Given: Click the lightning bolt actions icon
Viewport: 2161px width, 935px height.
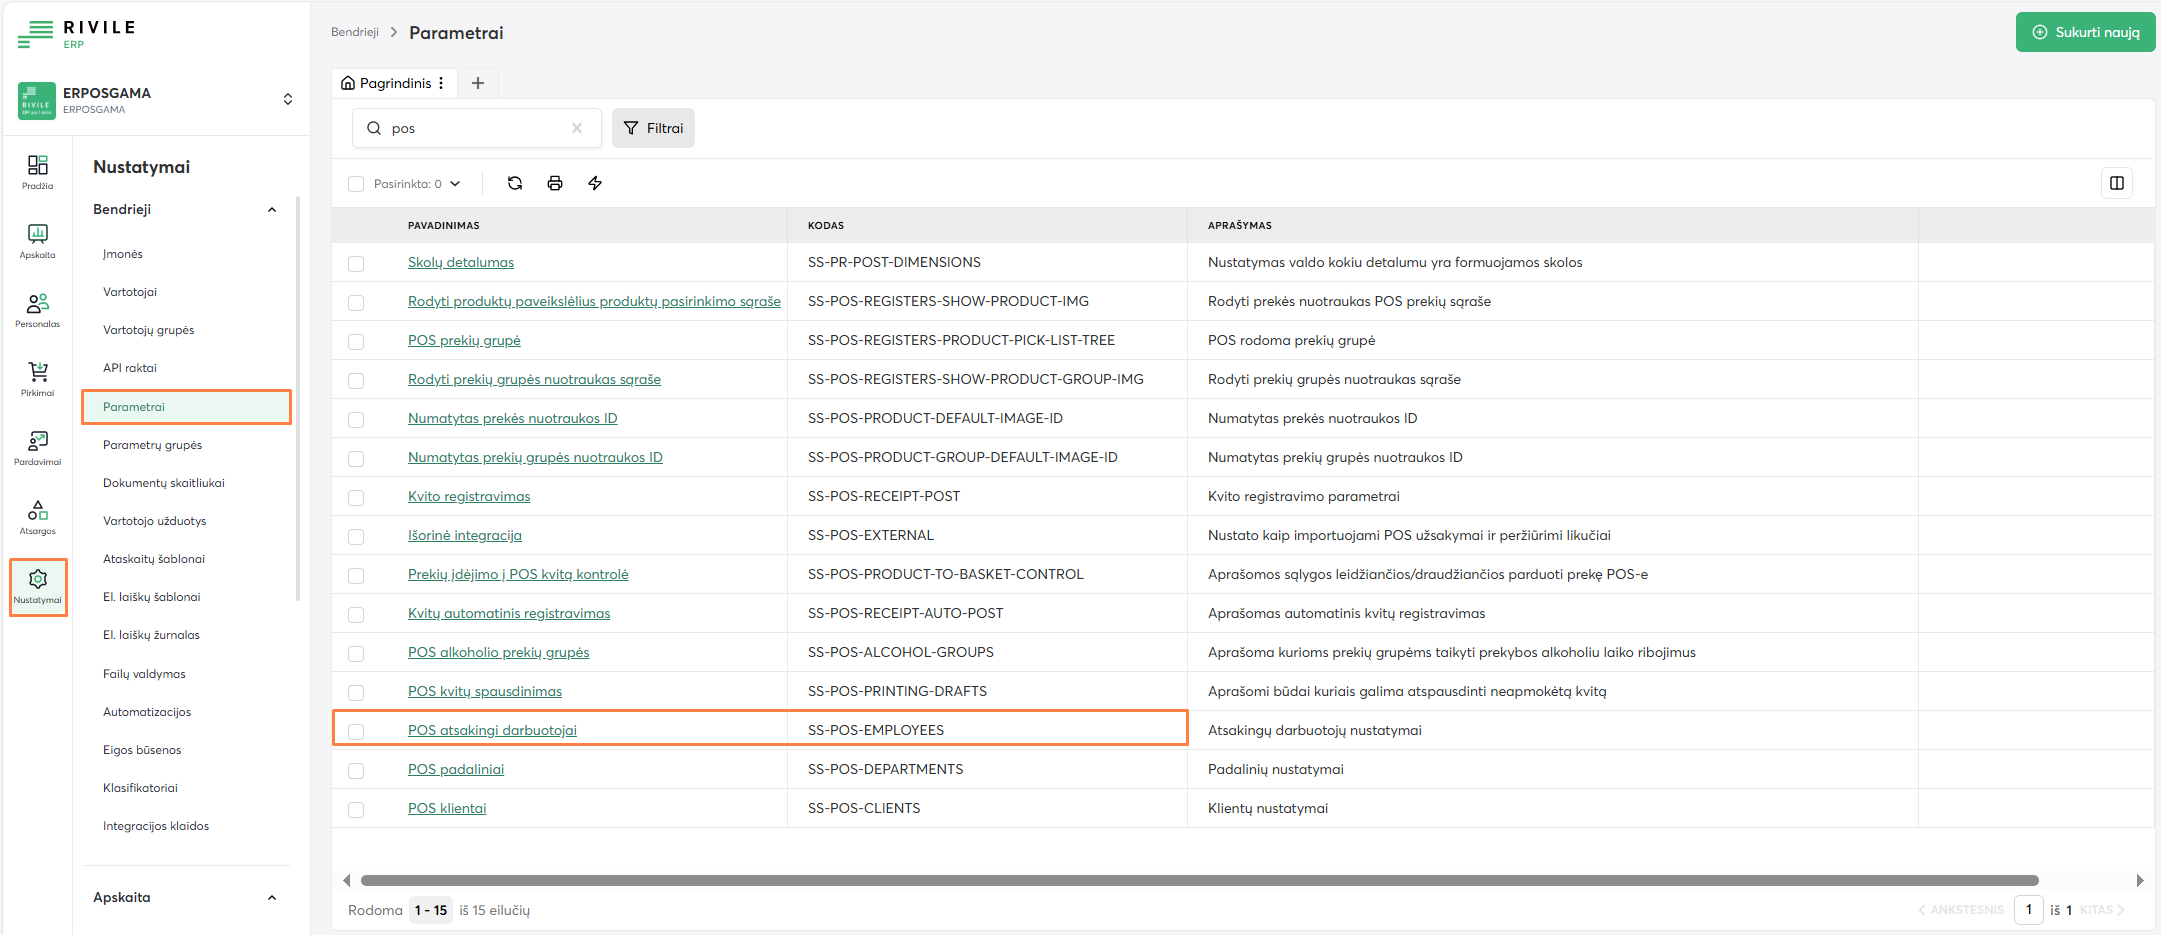Looking at the screenshot, I should tap(595, 183).
